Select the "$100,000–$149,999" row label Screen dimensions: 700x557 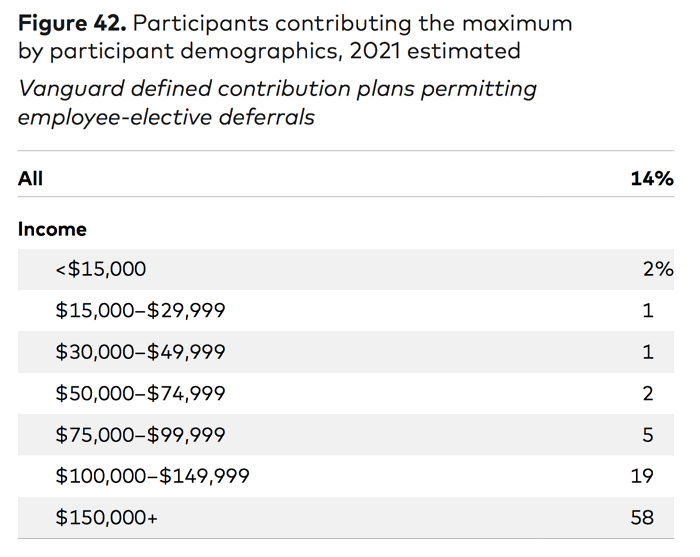click(x=153, y=476)
